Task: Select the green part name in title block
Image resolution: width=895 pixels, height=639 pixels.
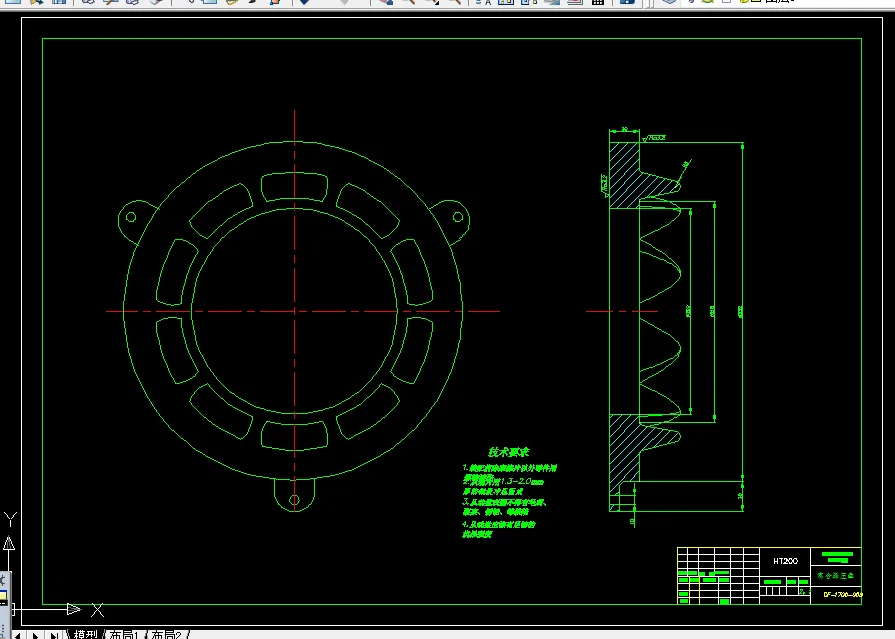Action: coord(836,576)
